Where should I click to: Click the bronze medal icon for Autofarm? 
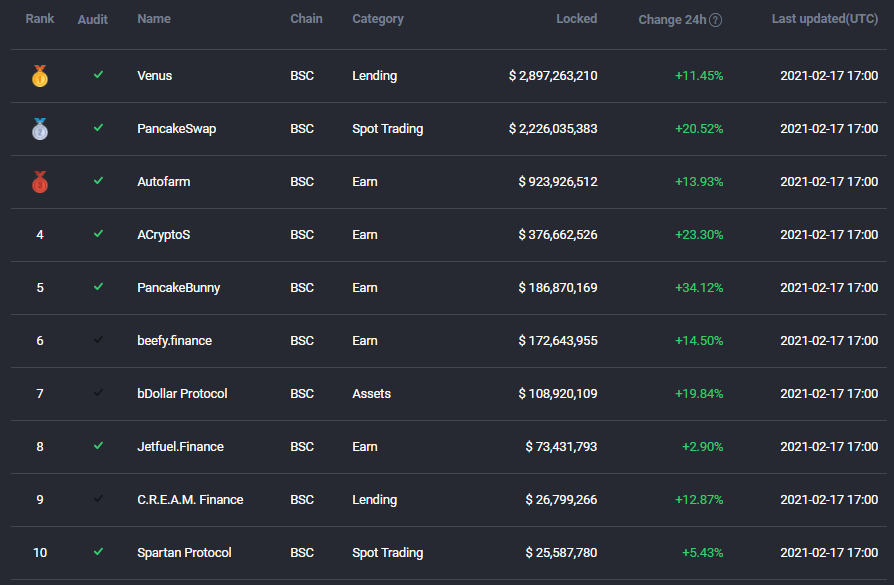click(40, 182)
